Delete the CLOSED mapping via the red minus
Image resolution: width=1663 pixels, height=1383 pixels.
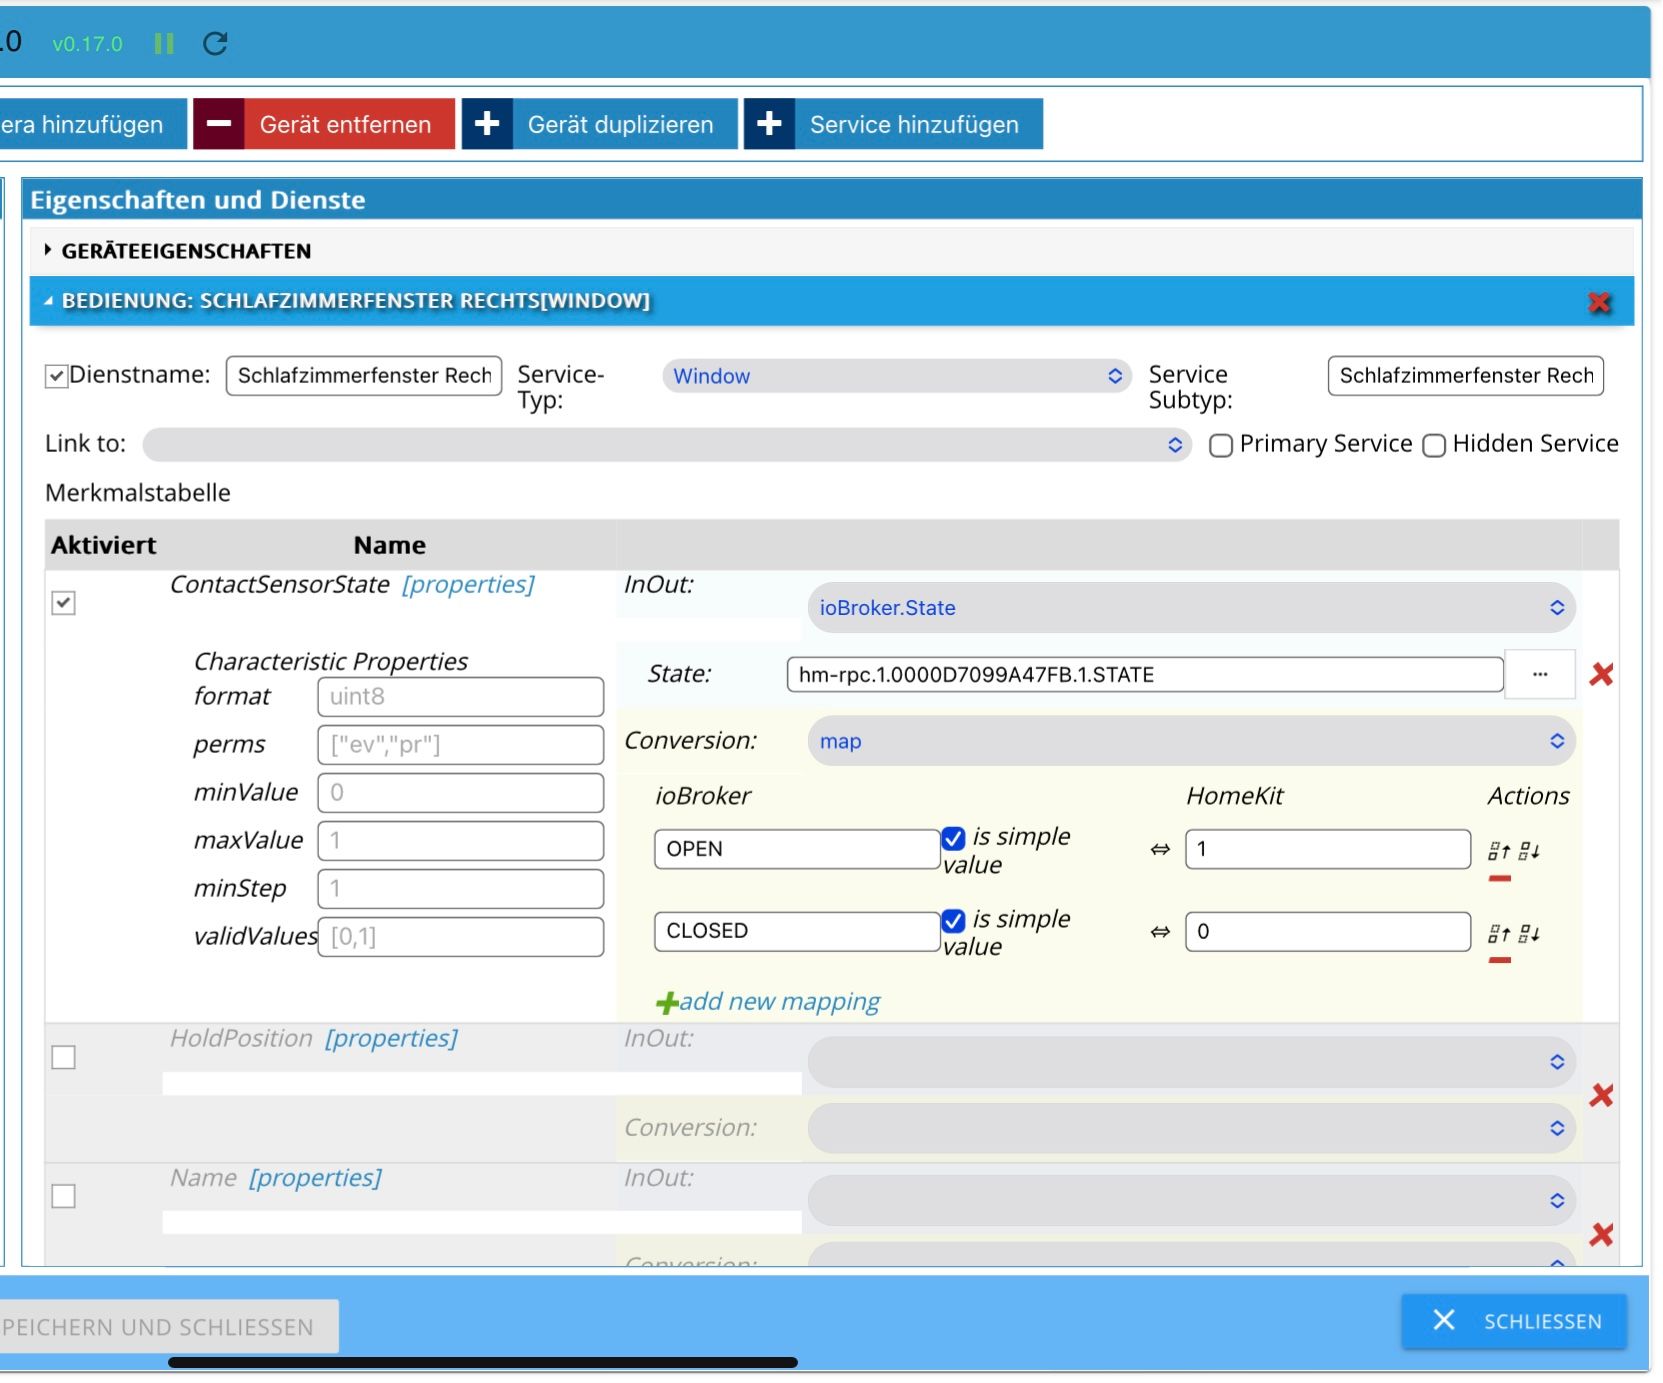coord(1499,960)
